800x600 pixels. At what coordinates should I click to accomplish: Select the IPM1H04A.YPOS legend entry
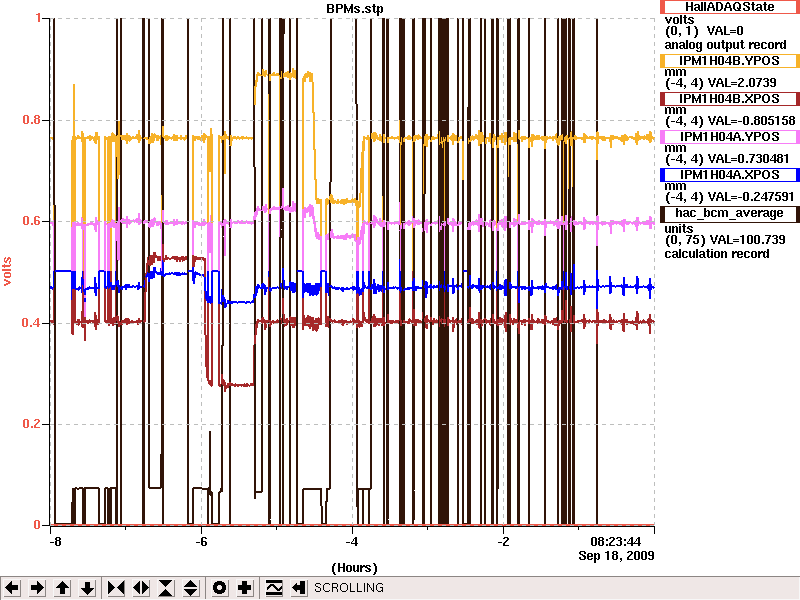tap(730, 137)
